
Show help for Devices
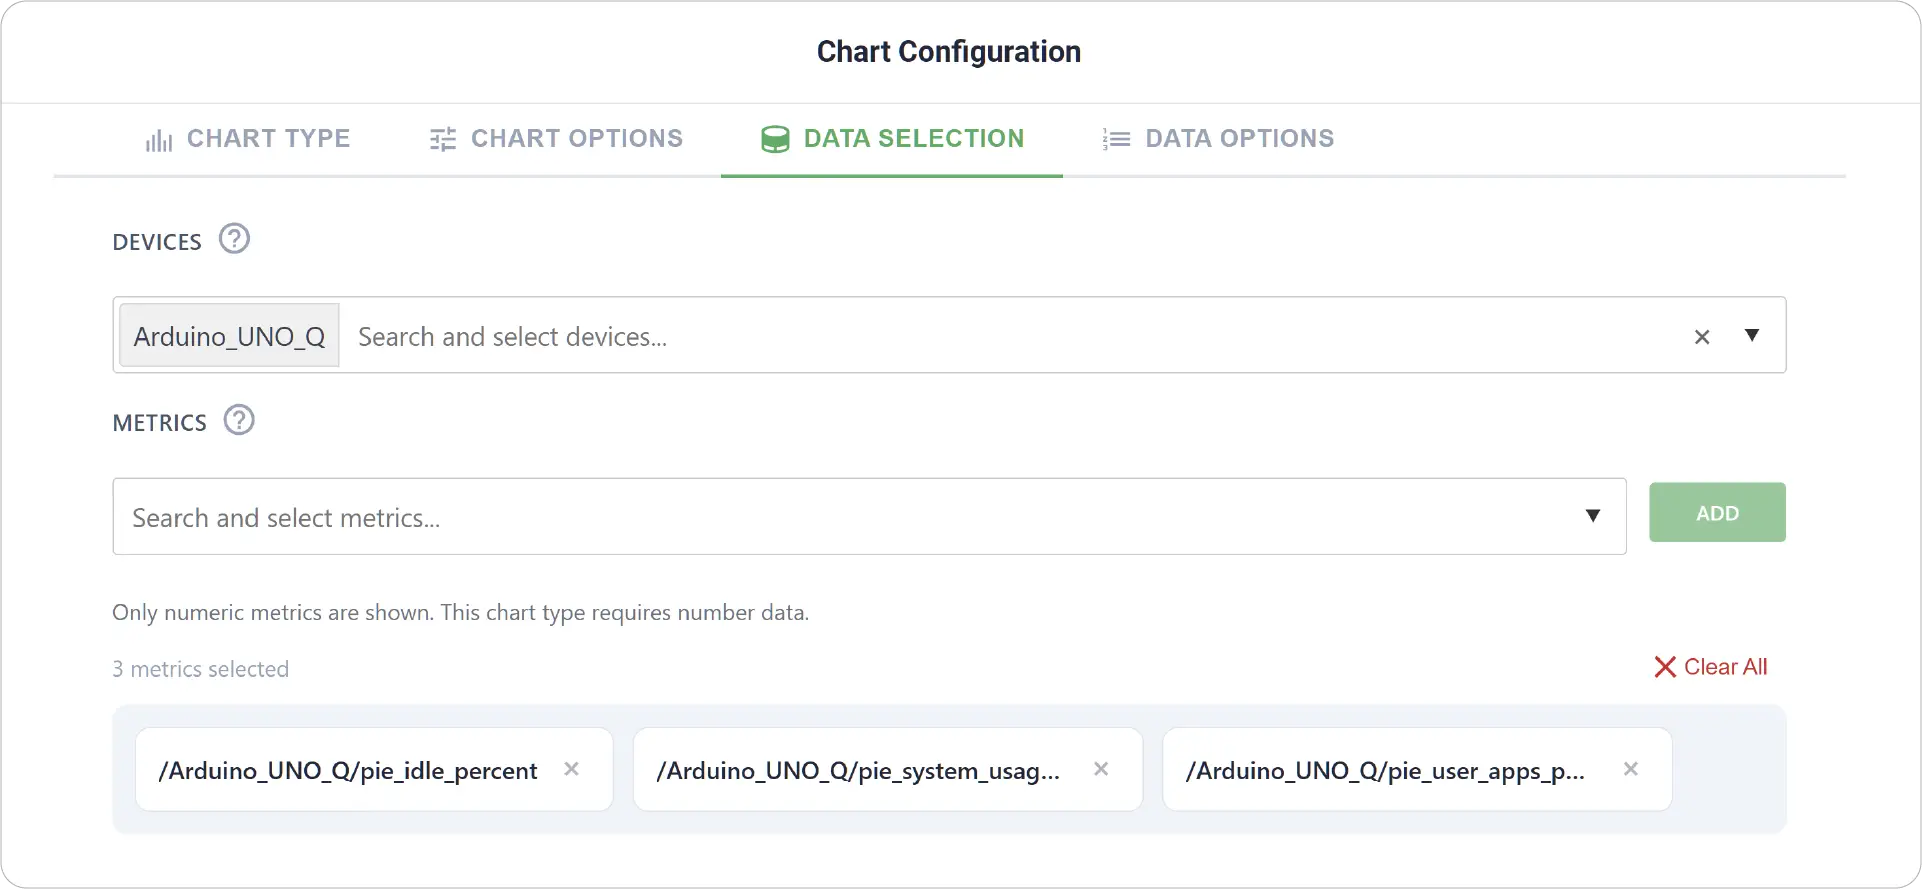(x=234, y=239)
